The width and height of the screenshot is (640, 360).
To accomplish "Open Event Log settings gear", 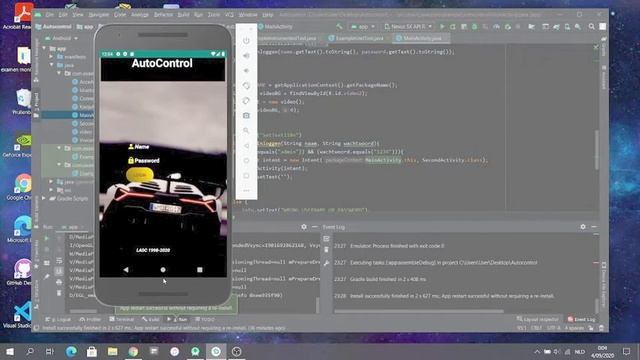I will pyautogui.click(x=583, y=227).
